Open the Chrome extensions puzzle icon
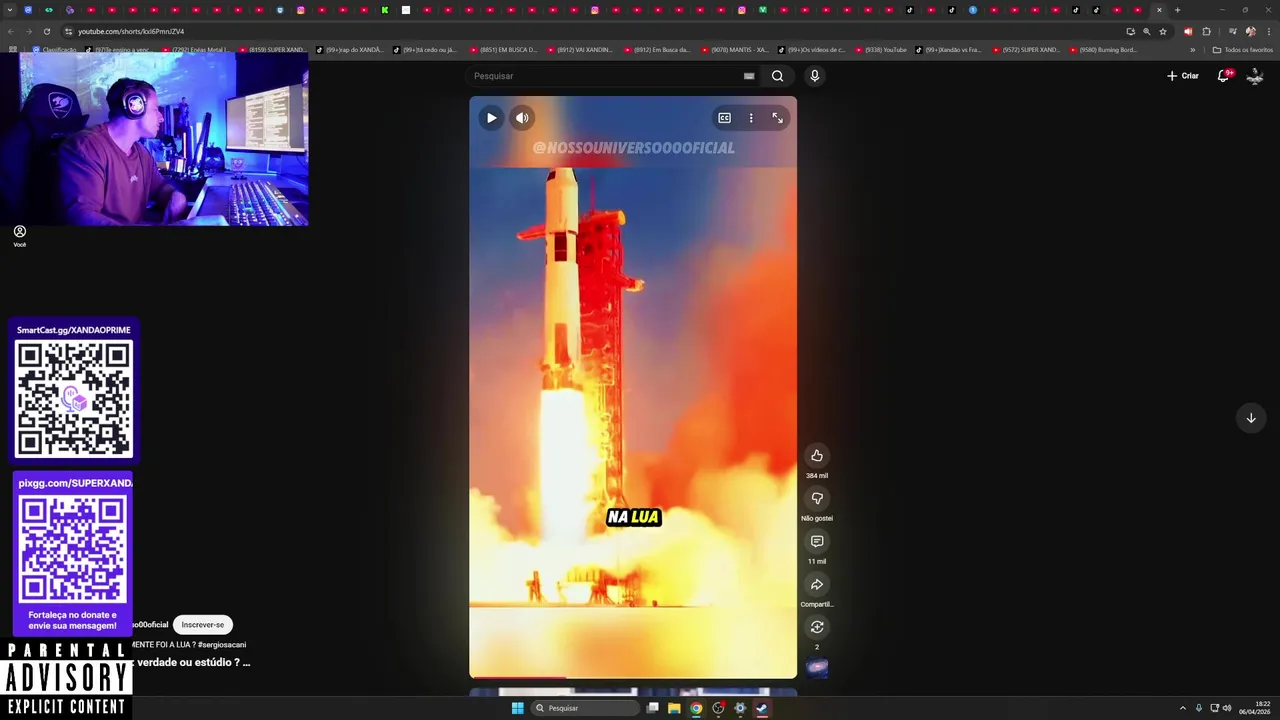The width and height of the screenshot is (1280, 720). pyautogui.click(x=1206, y=31)
